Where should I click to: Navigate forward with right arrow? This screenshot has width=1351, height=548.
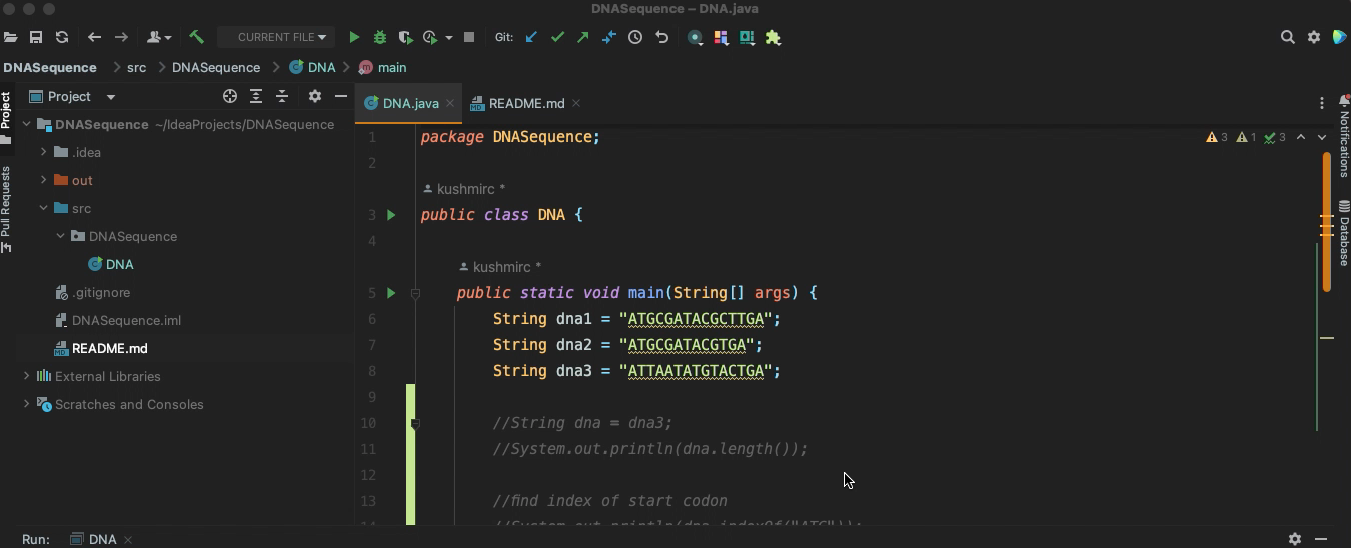(121, 37)
